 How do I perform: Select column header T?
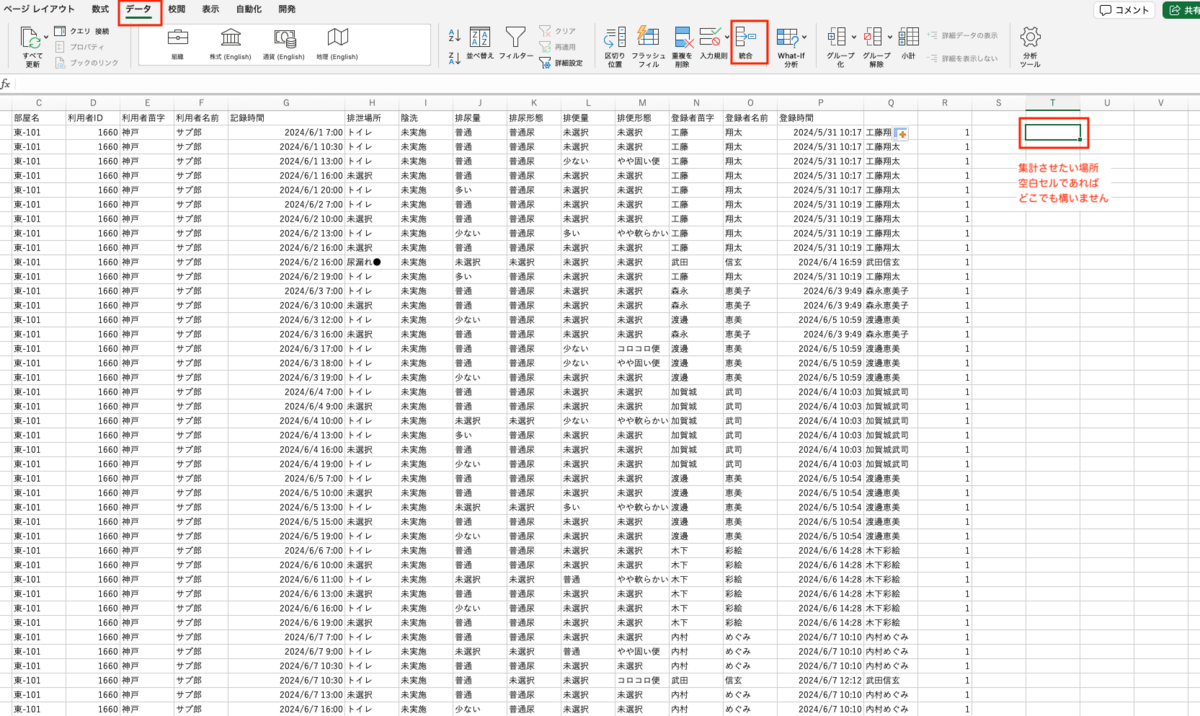pos(1053,102)
